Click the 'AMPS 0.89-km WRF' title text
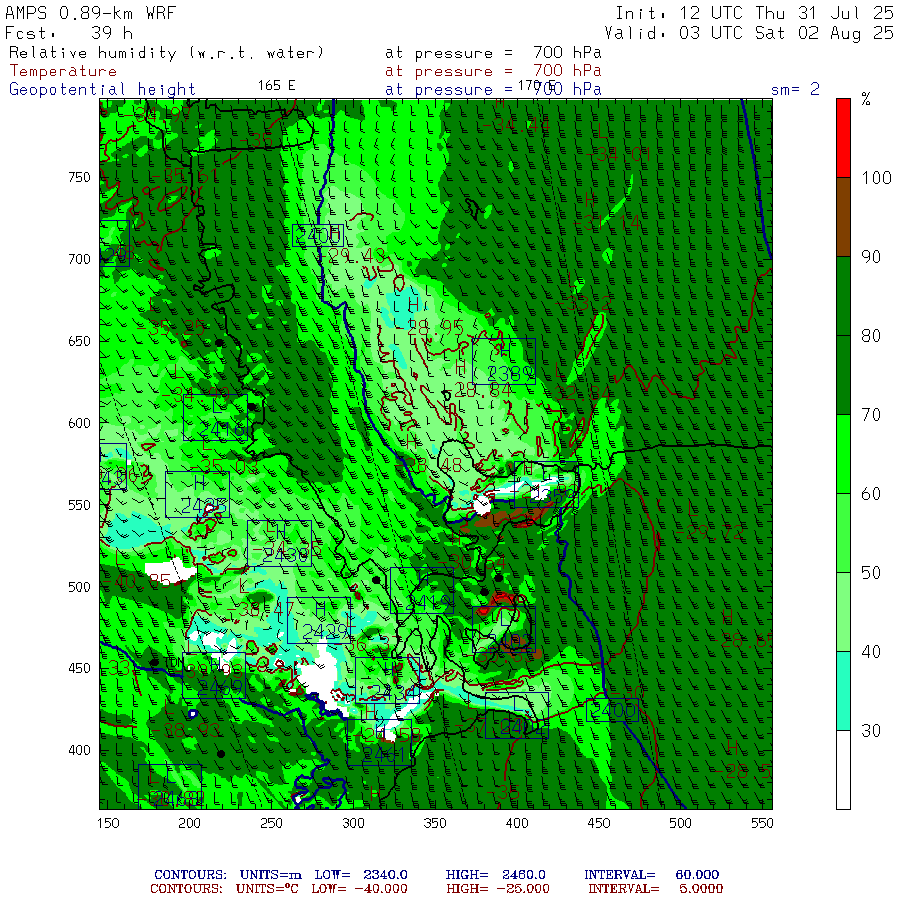Viewport: 900px width, 900px height. point(90,13)
